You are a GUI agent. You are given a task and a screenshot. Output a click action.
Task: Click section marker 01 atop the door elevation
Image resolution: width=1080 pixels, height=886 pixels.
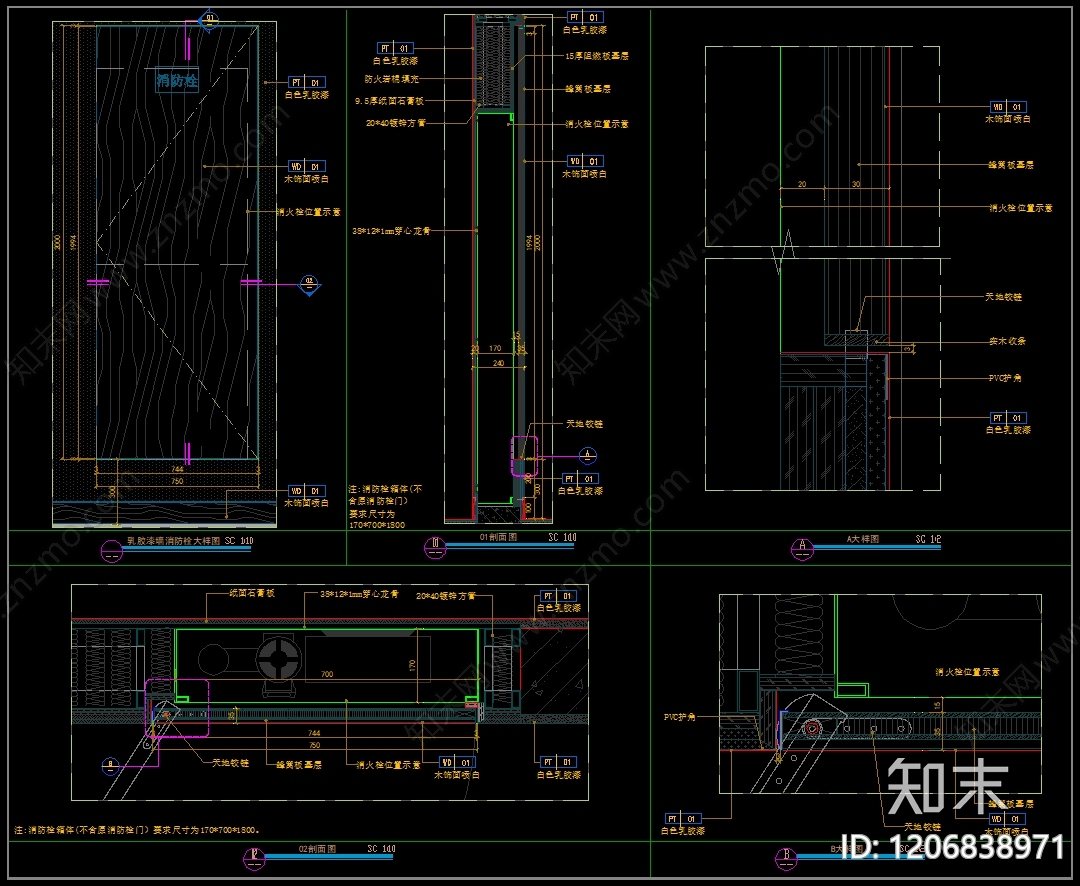click(x=209, y=19)
